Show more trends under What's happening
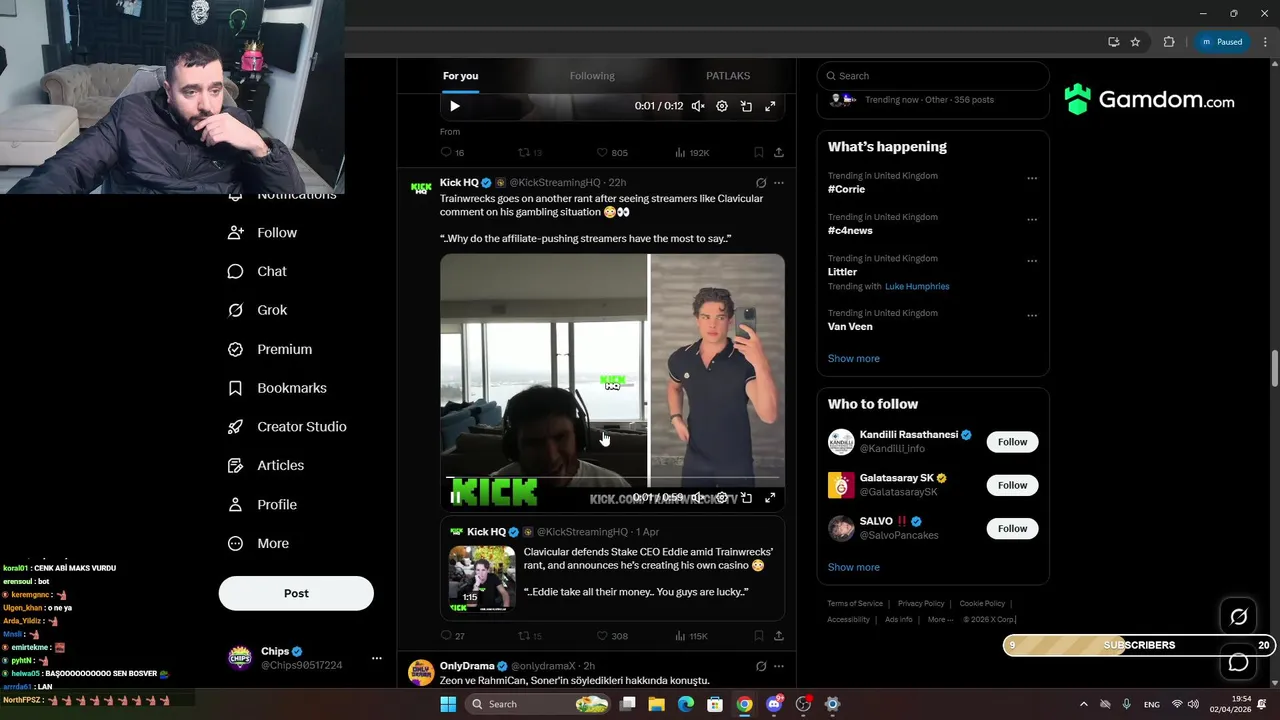Viewport: 1280px width, 720px height. 854,359
